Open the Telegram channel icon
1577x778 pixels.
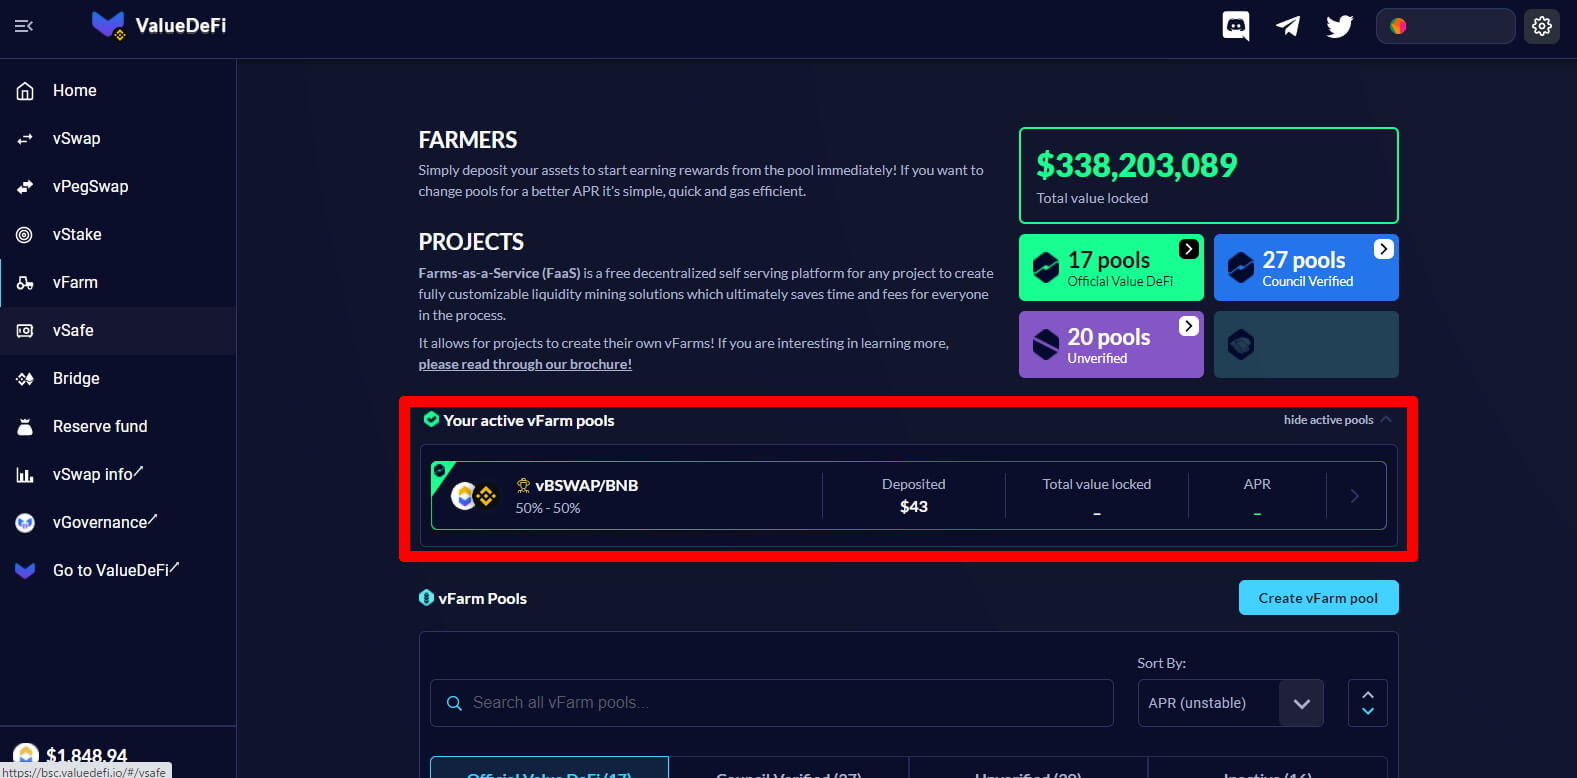point(1288,26)
